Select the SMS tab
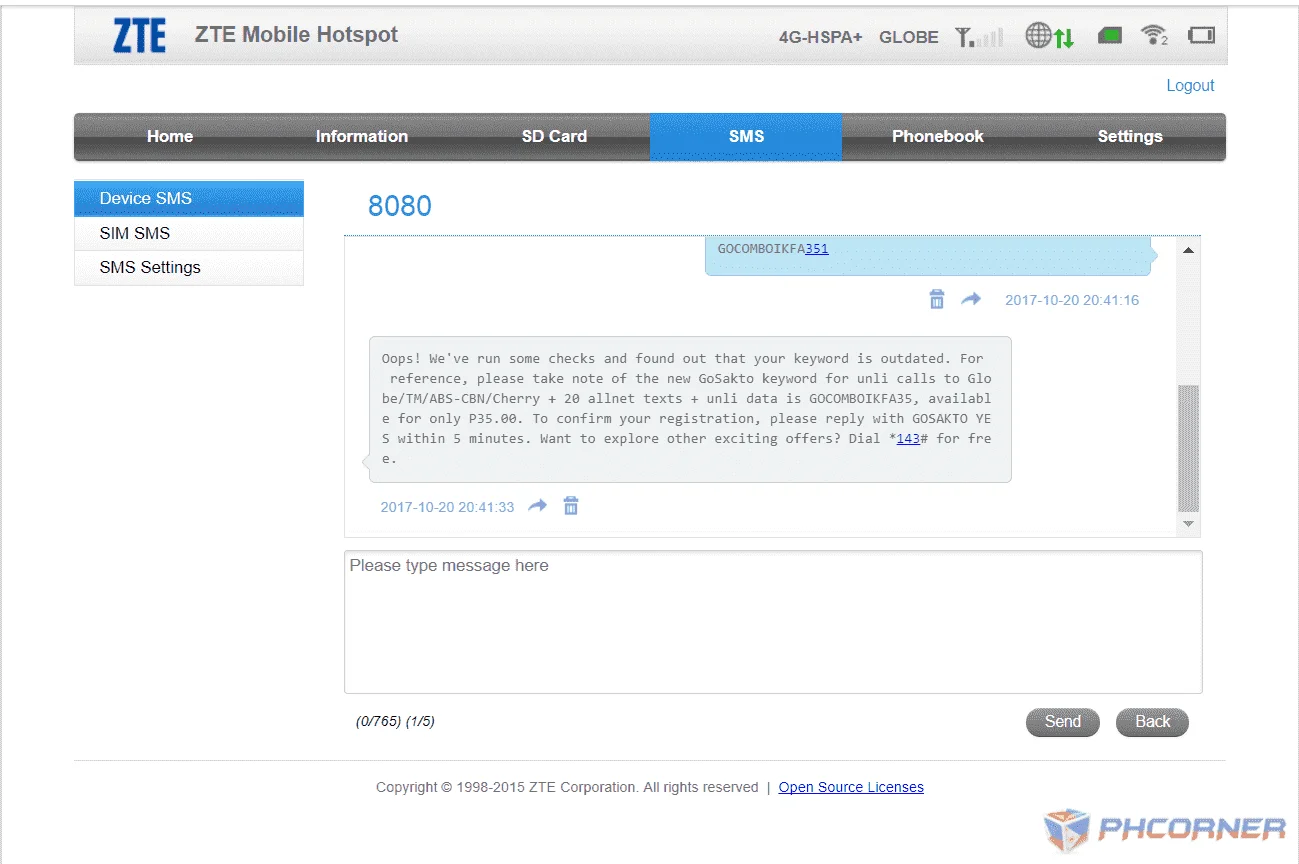The width and height of the screenshot is (1299, 864). pos(746,137)
